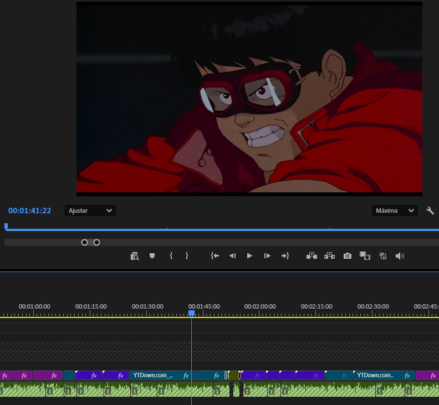Image resolution: width=439 pixels, height=405 pixels.
Task: Click the 00:02:15:00 mark on the time ruler
Action: click(x=316, y=306)
